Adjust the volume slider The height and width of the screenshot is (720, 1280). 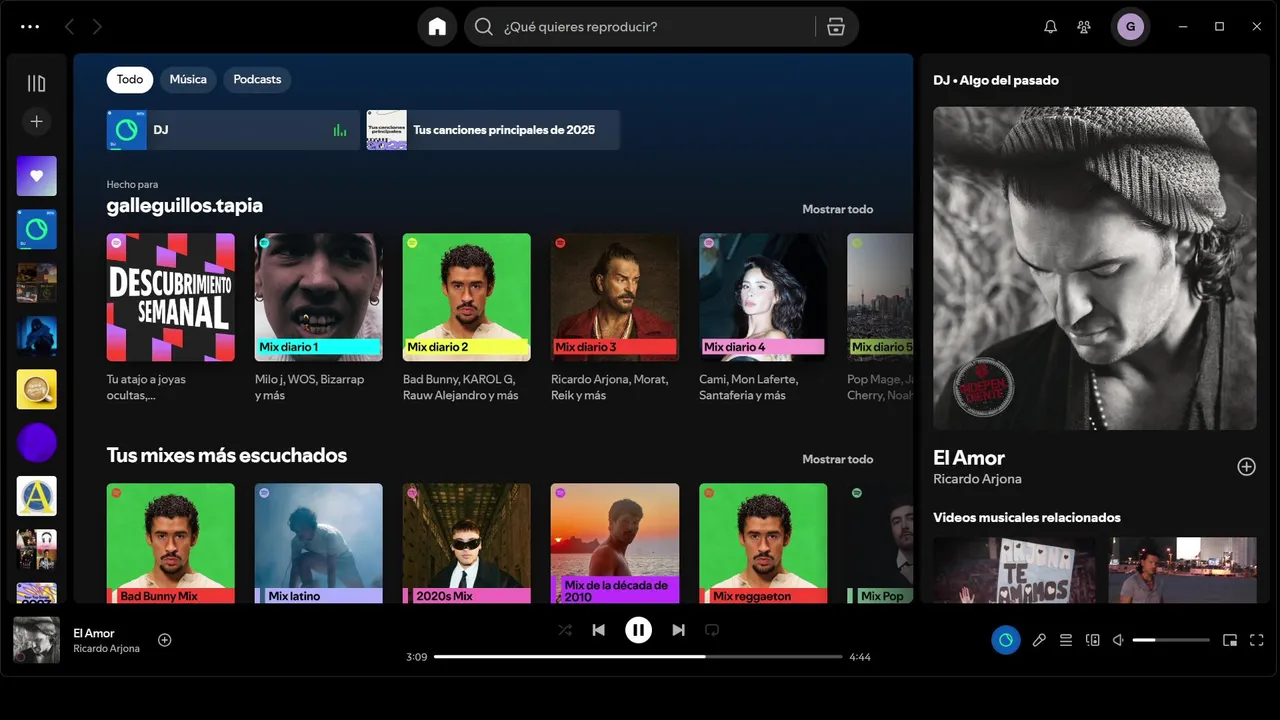pos(1171,640)
